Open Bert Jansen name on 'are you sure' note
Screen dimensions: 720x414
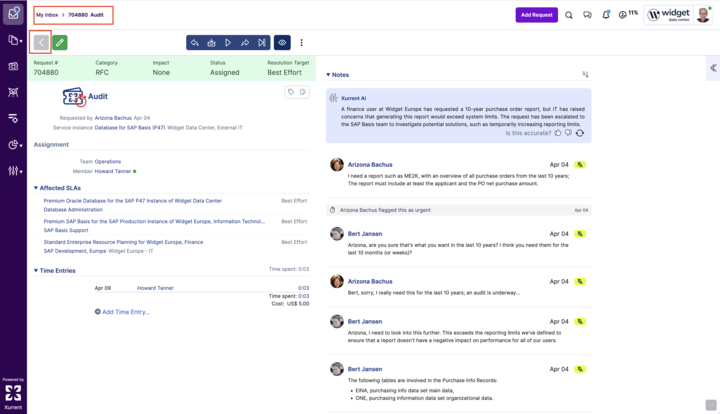(x=365, y=234)
